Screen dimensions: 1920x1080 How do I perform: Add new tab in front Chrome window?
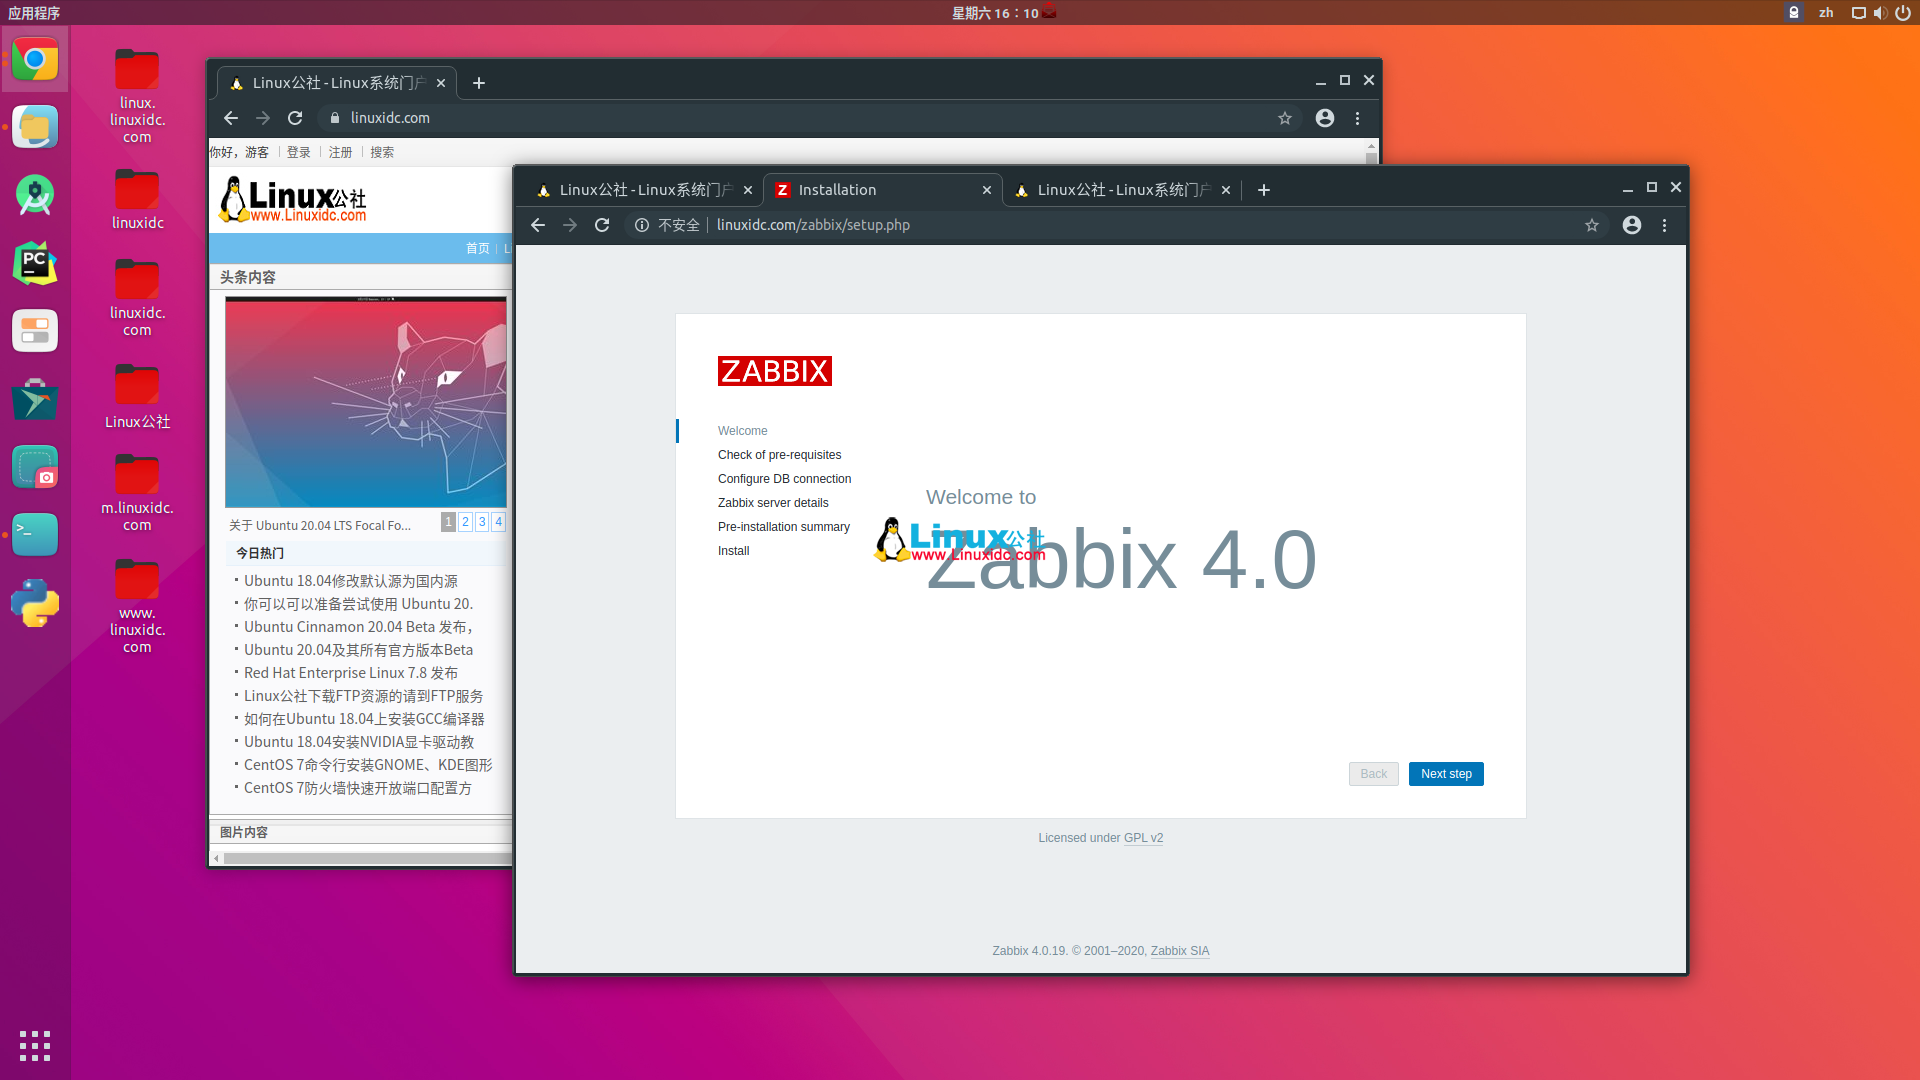tap(1264, 190)
